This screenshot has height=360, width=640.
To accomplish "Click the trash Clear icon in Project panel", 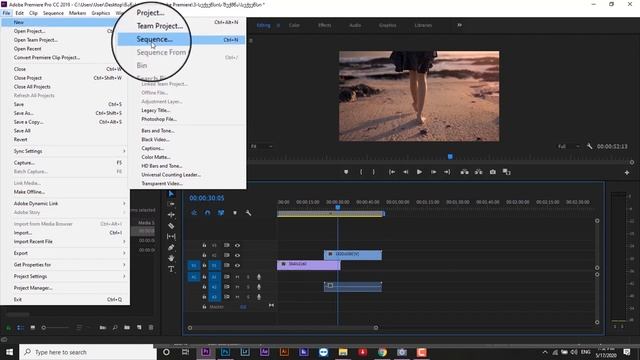I will click(151, 327).
